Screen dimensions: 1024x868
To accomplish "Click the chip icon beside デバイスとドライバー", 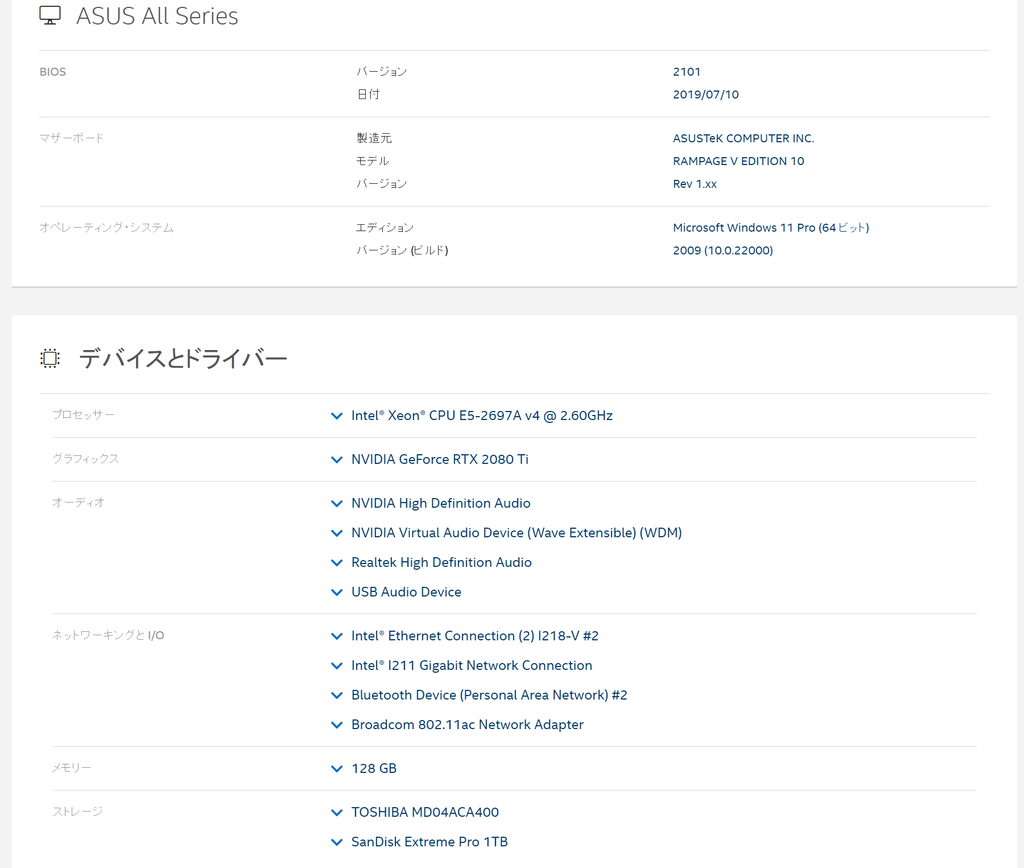I will [x=50, y=359].
